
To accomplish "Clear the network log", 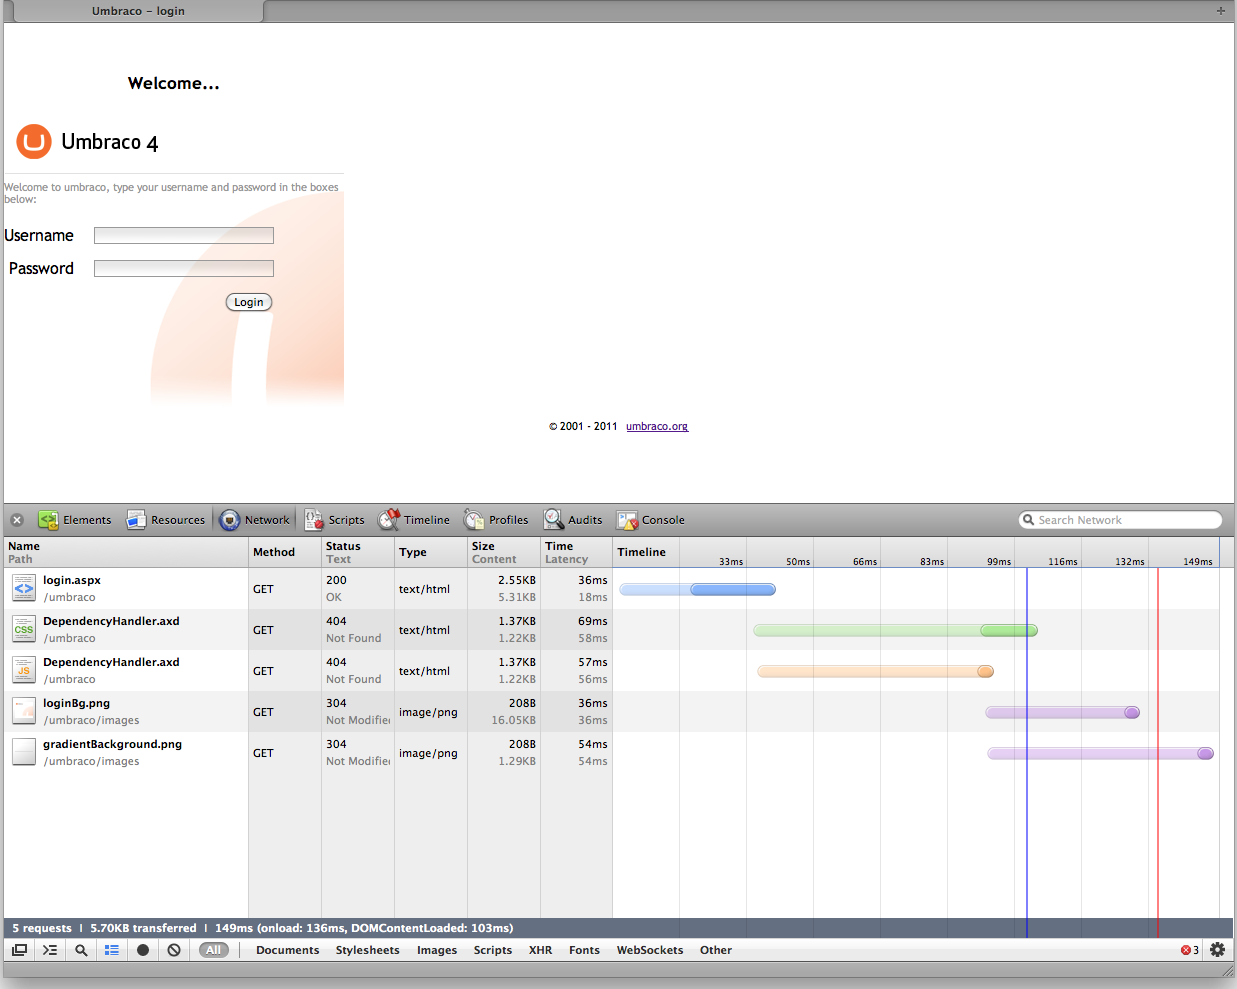I will [x=174, y=950].
